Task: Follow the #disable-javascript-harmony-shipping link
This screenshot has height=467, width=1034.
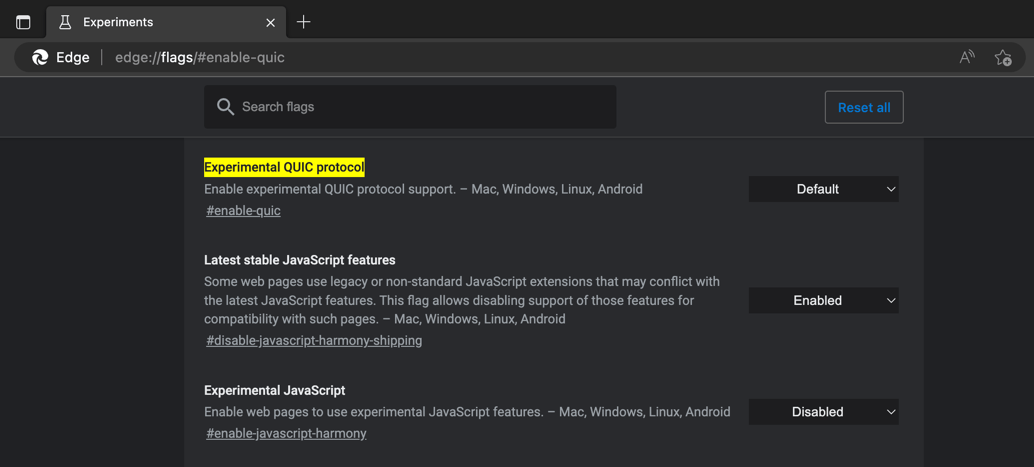Action: 314,341
